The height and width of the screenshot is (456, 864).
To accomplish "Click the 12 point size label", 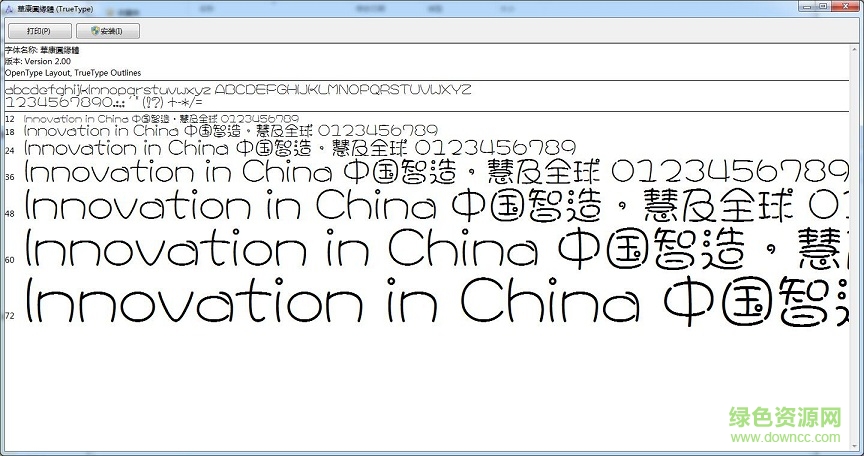I will (x=10, y=119).
